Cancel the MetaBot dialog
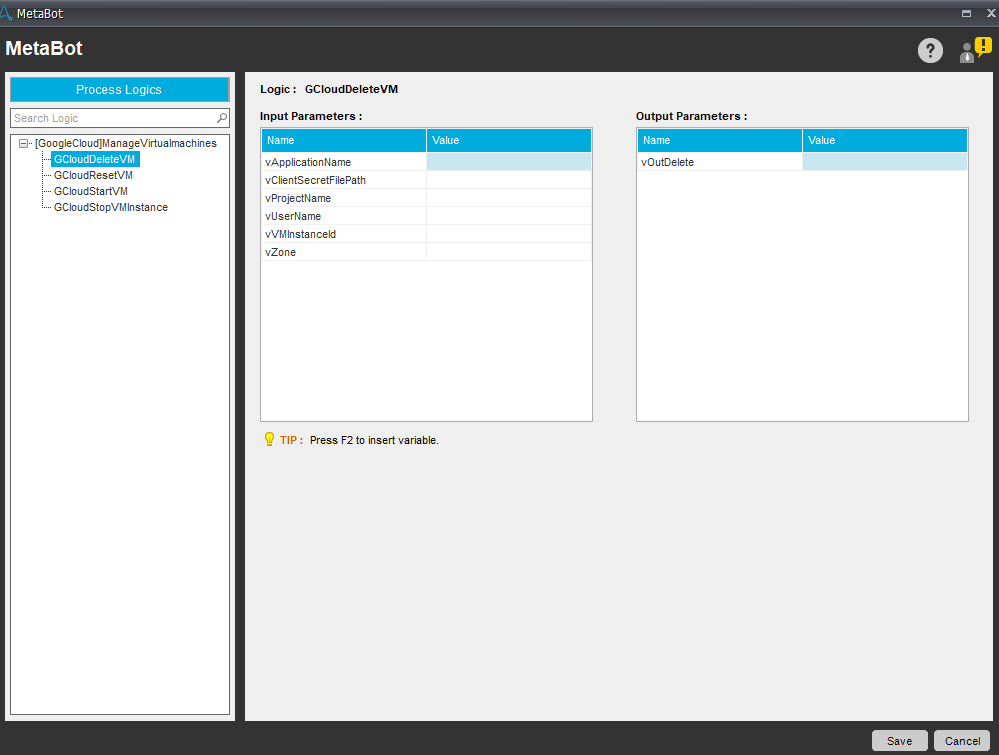 tap(962, 741)
